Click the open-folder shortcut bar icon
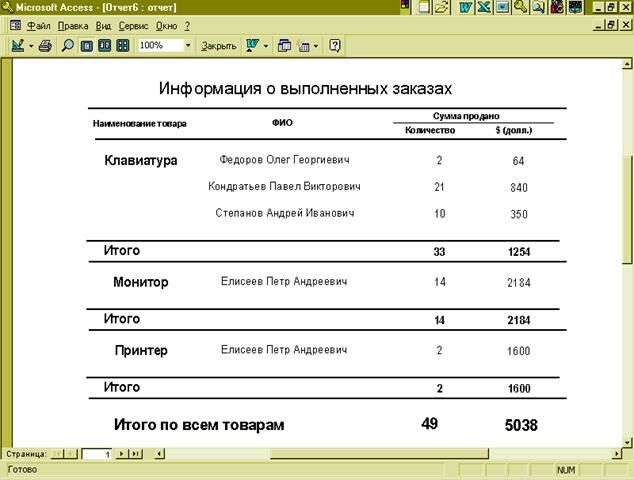Image resolution: width=634 pixels, height=480 pixels. (x=442, y=7)
